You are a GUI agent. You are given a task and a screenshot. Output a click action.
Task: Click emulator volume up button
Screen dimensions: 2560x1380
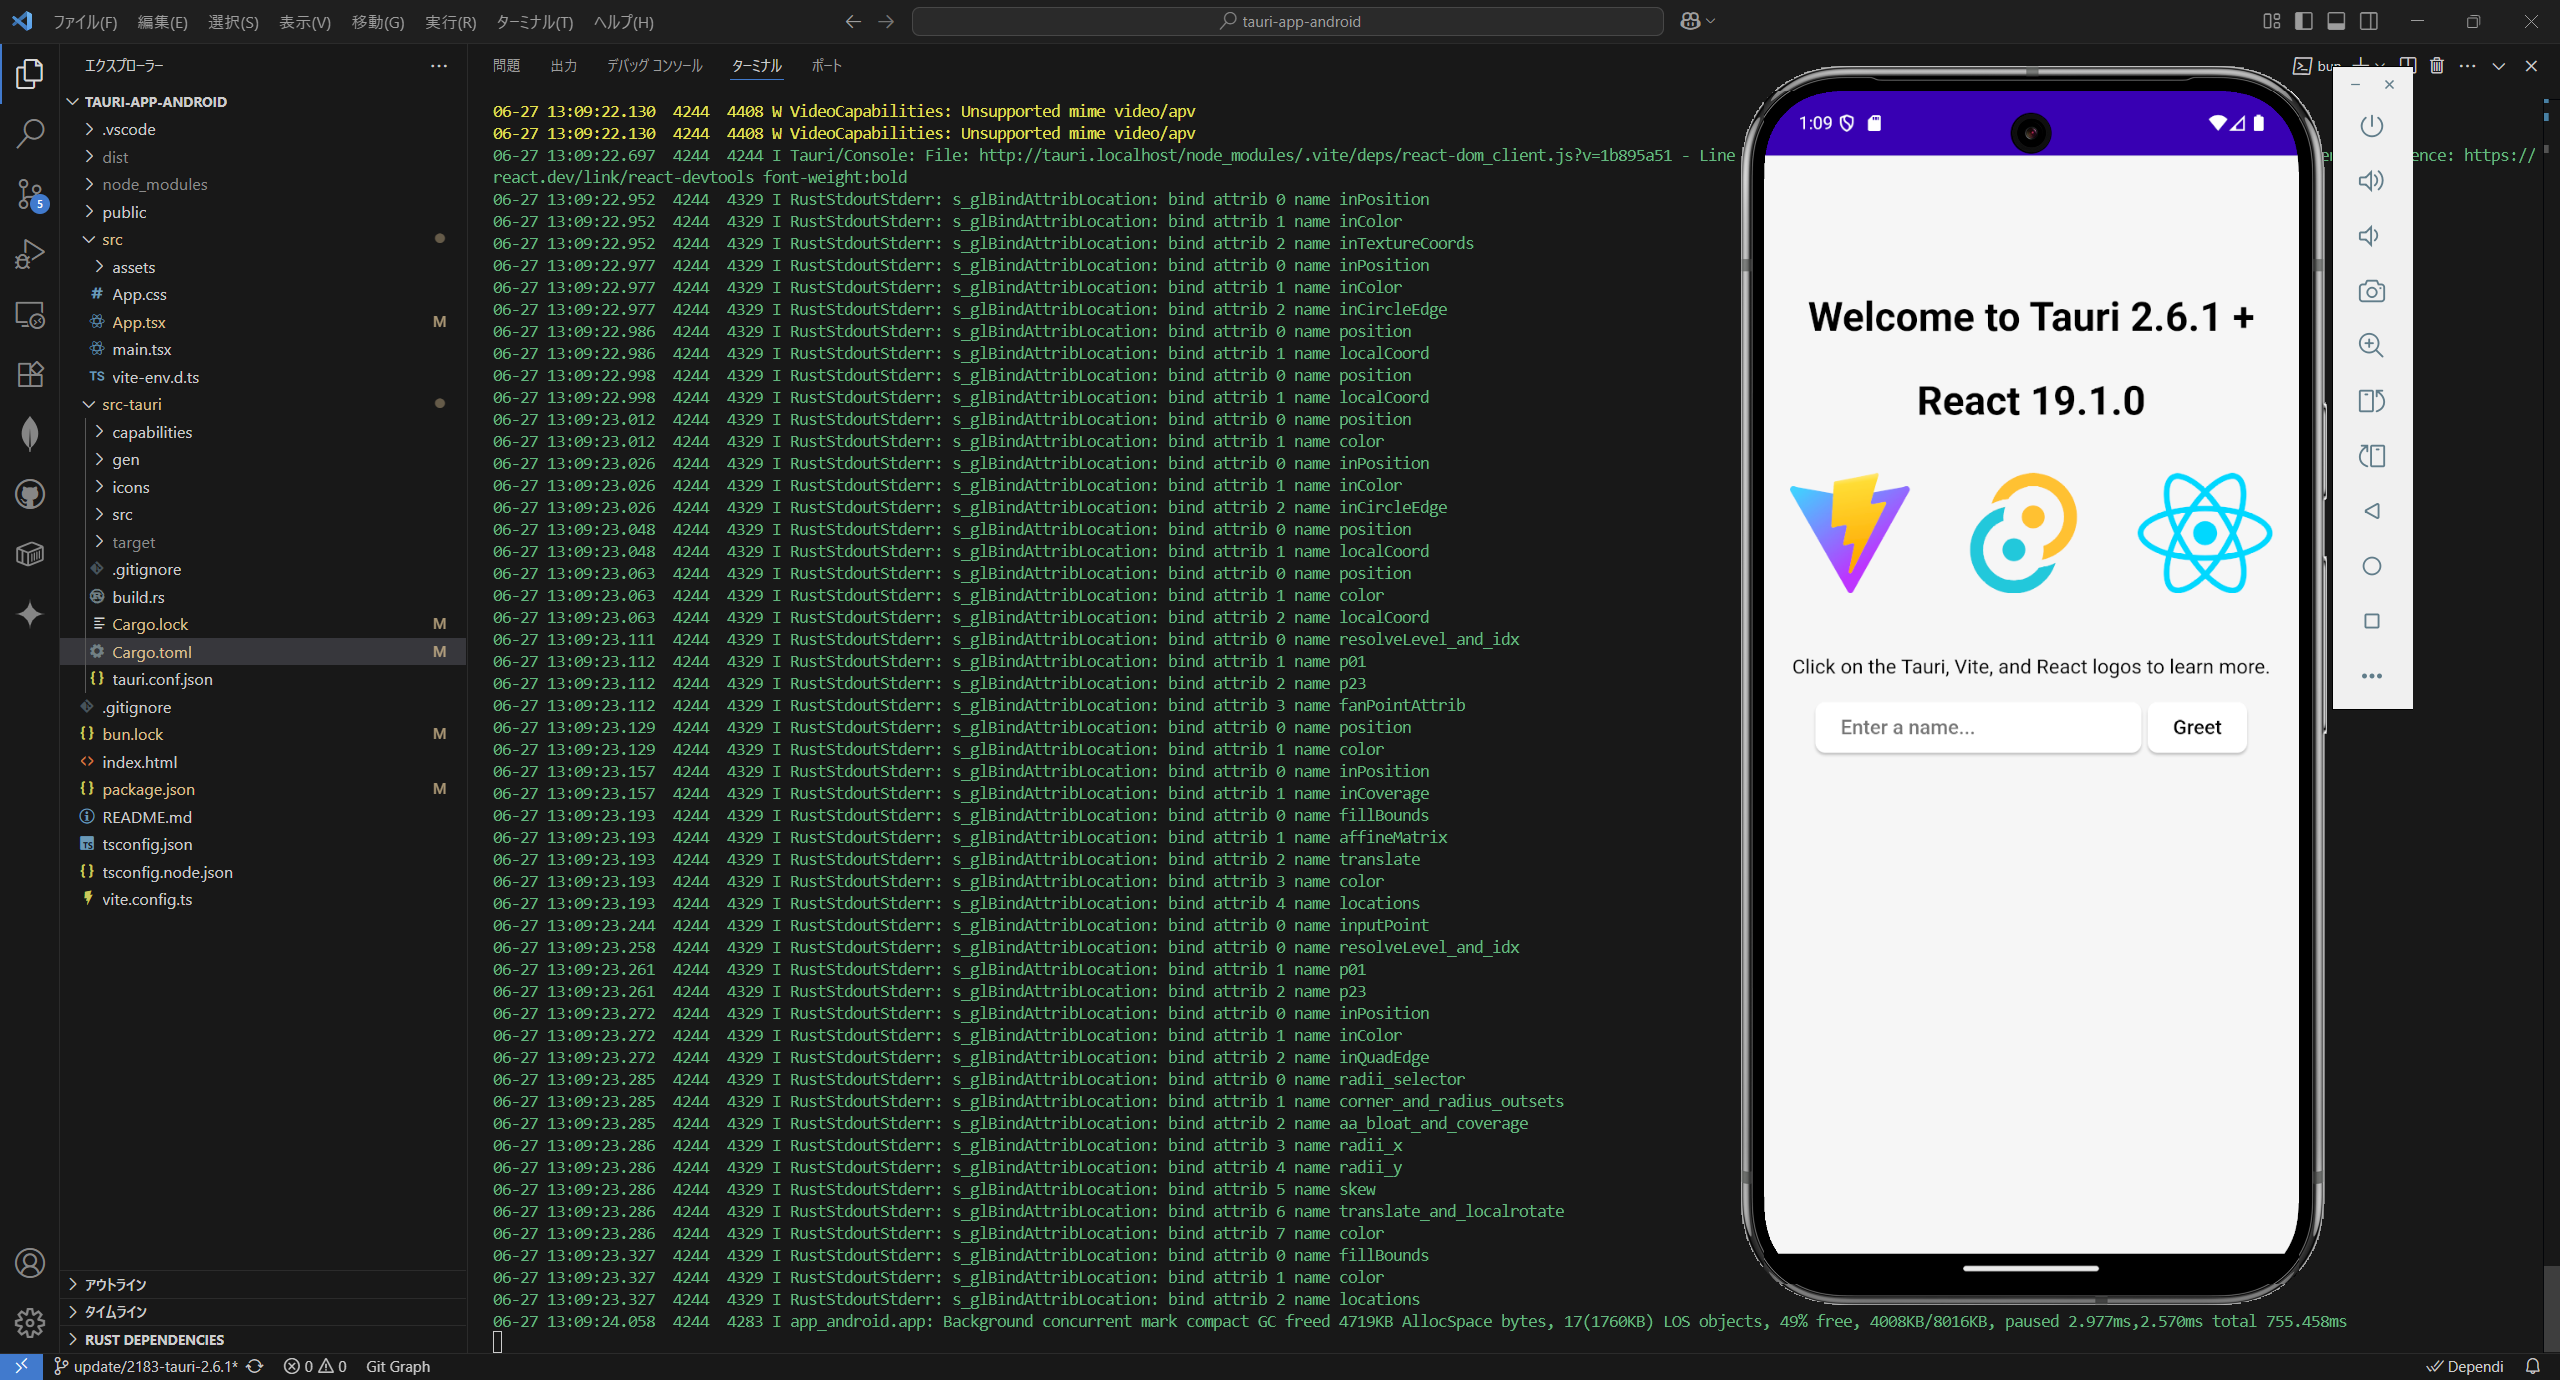[2371, 181]
